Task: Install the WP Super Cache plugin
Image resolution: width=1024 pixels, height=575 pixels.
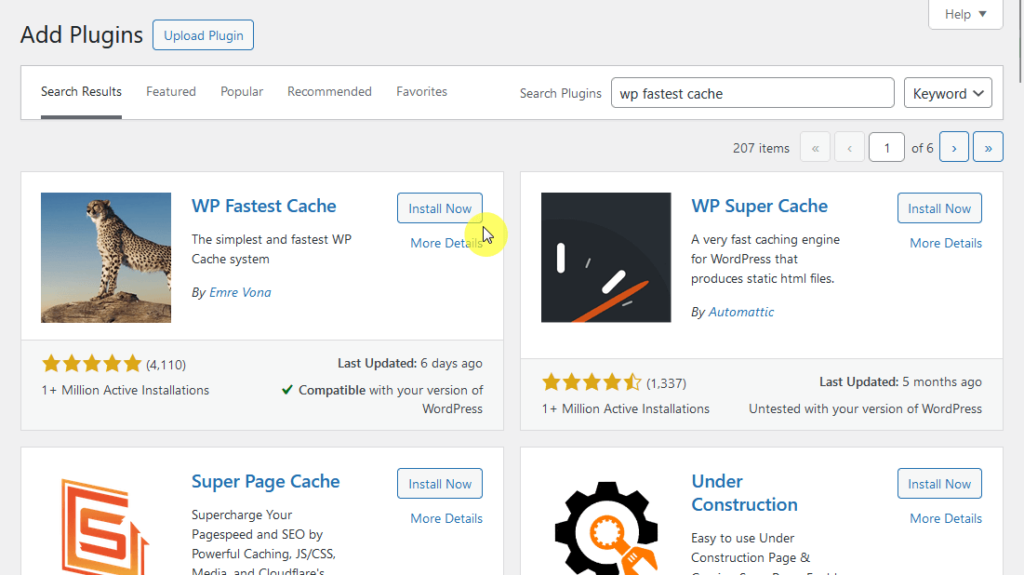Action: pyautogui.click(x=939, y=208)
